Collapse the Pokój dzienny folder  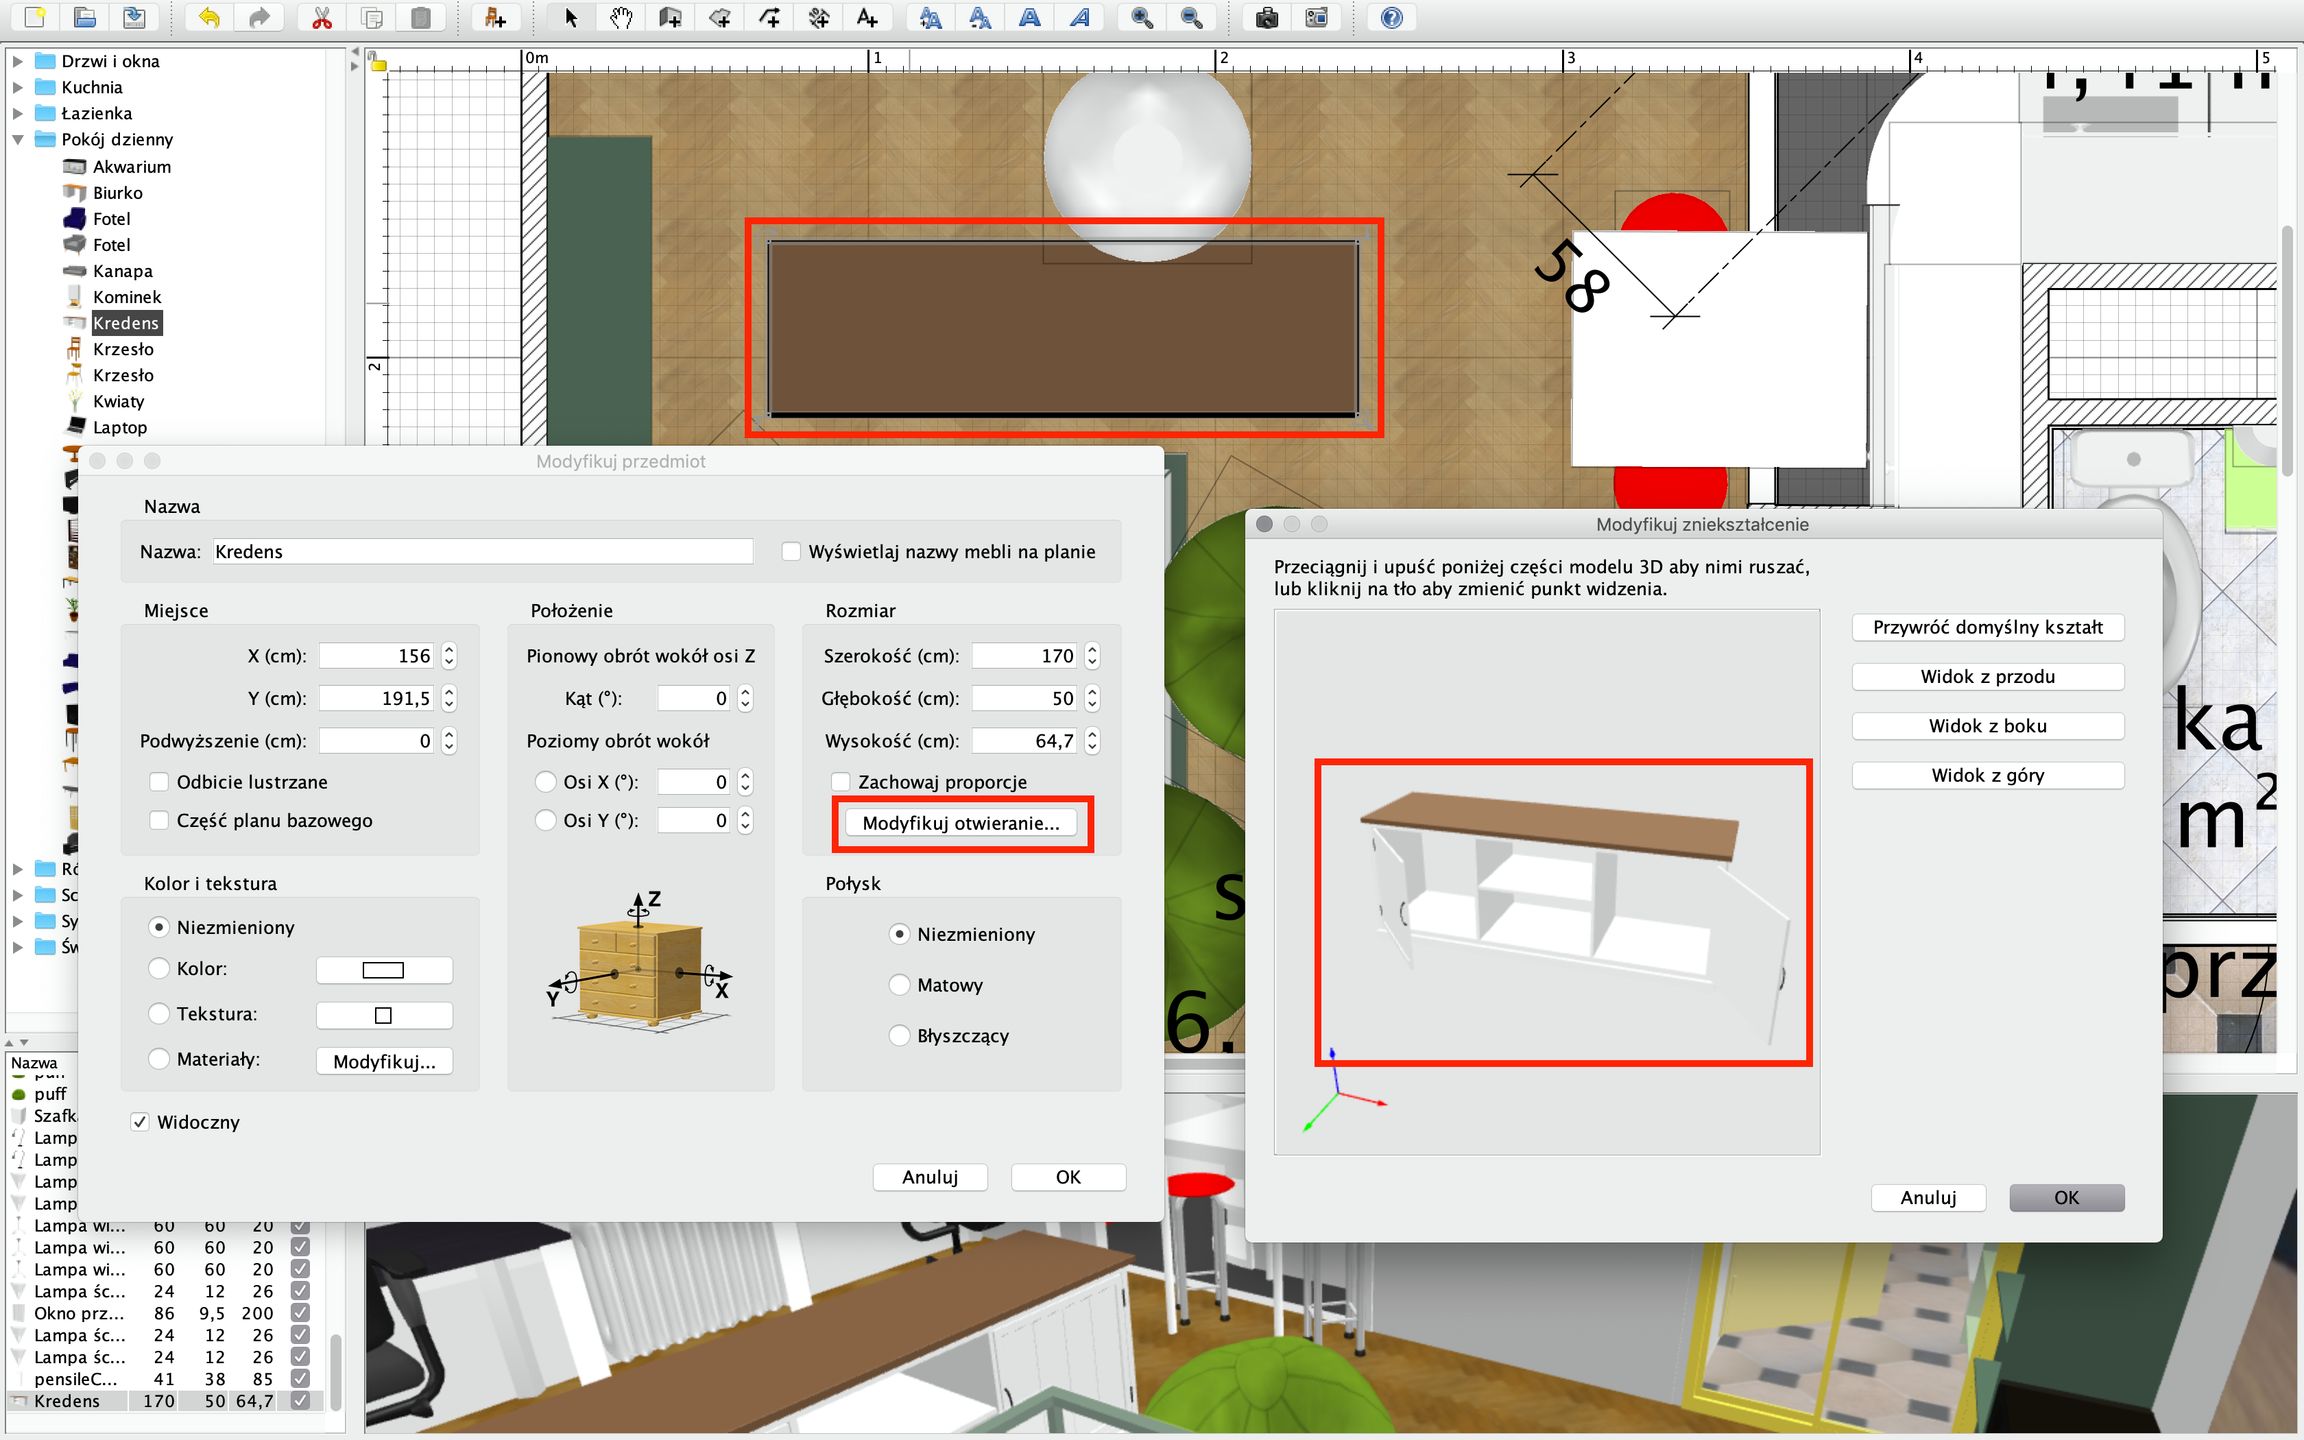click(x=18, y=140)
